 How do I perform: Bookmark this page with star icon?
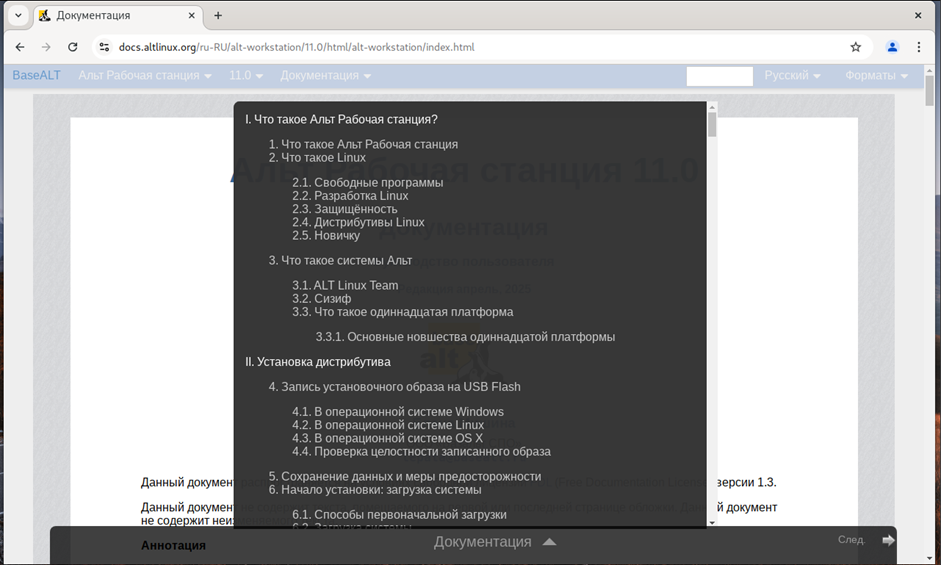pos(856,47)
